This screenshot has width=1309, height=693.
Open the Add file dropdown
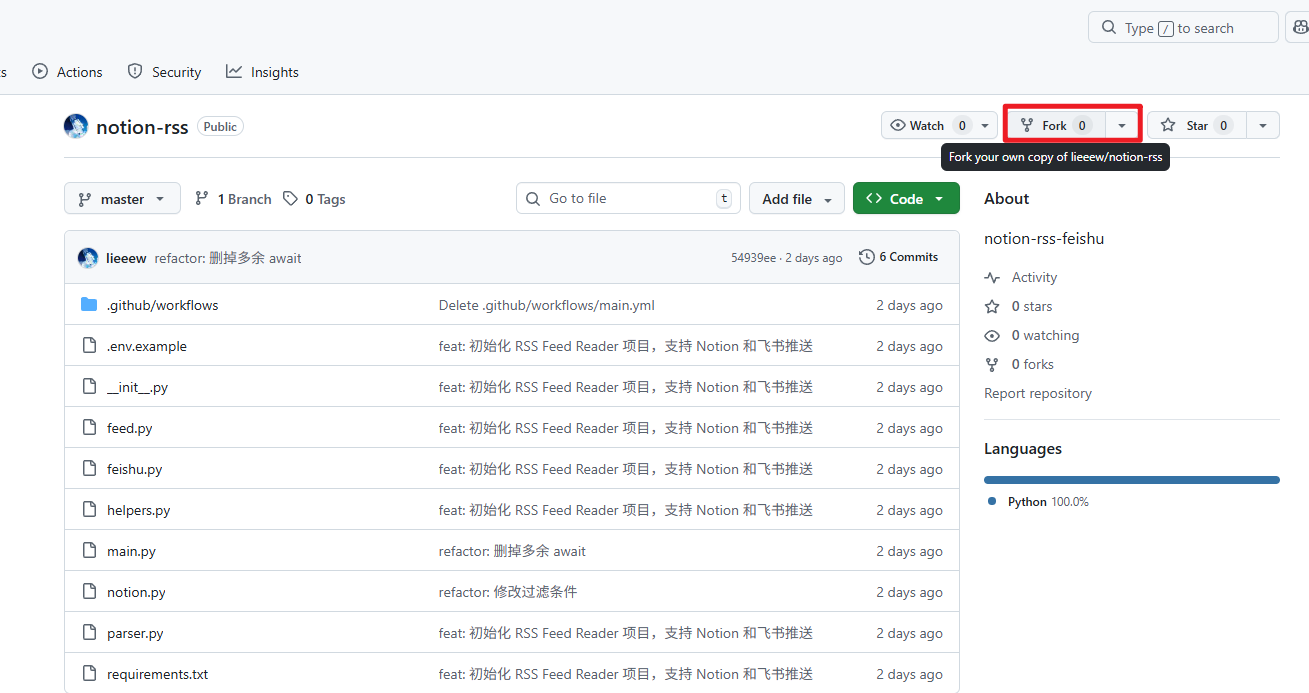[x=797, y=199]
